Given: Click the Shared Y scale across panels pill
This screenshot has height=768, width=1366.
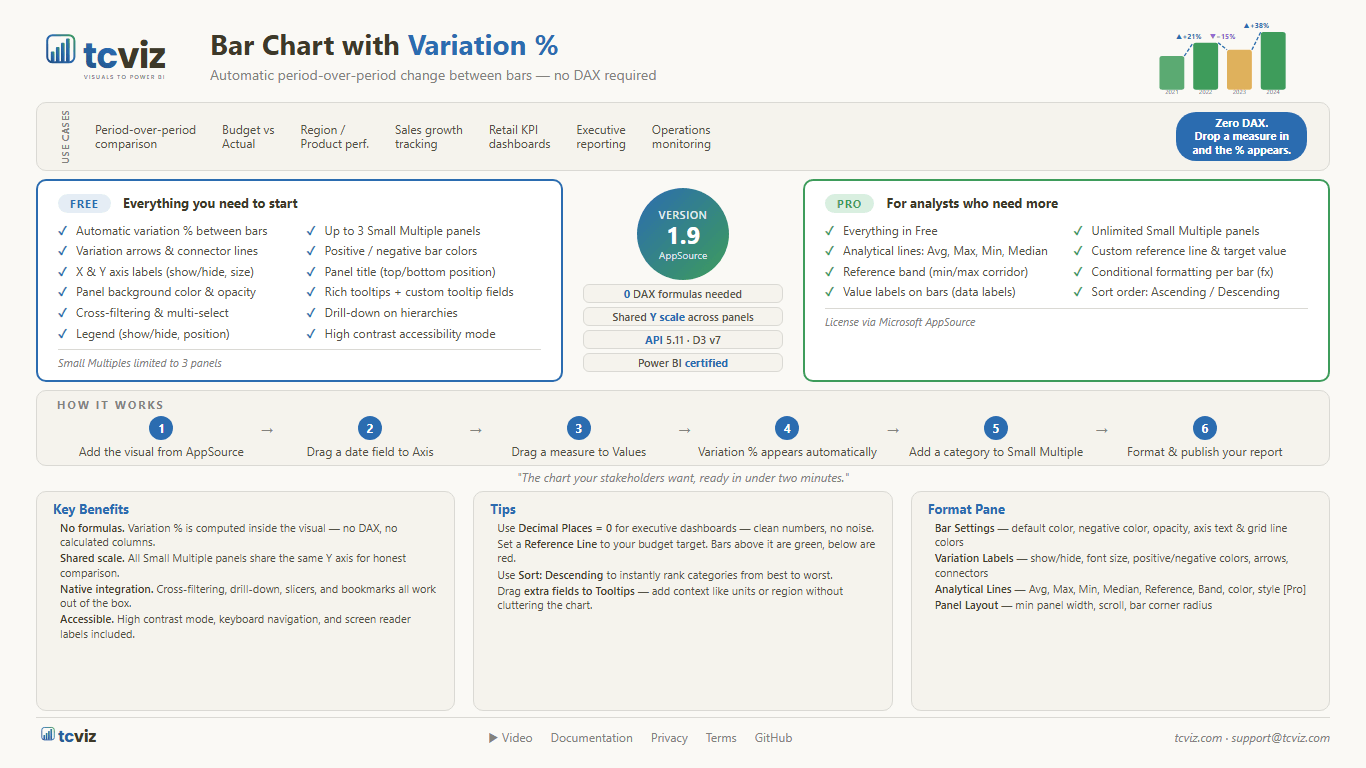Looking at the screenshot, I should 683,317.
